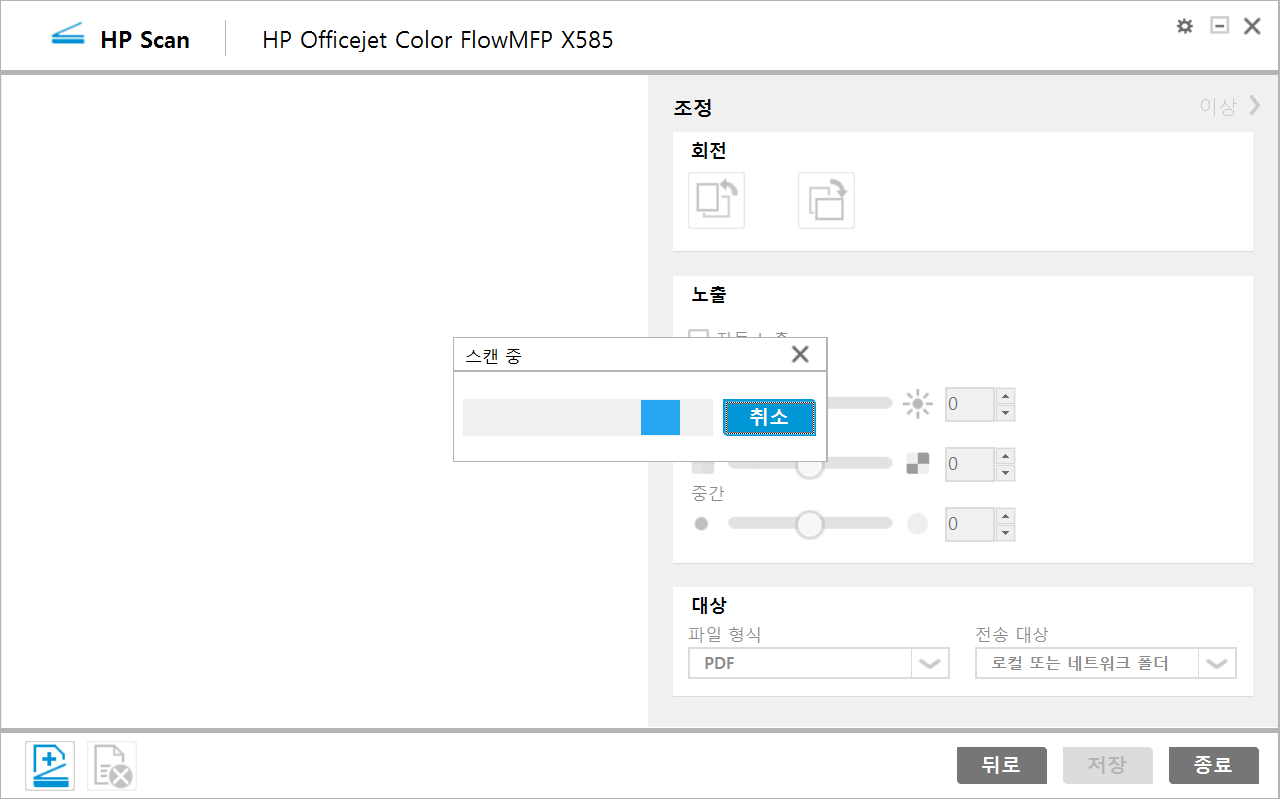Screen dimensions: 1280x799
Task: Click the 저장 save button
Action: coord(1108,766)
